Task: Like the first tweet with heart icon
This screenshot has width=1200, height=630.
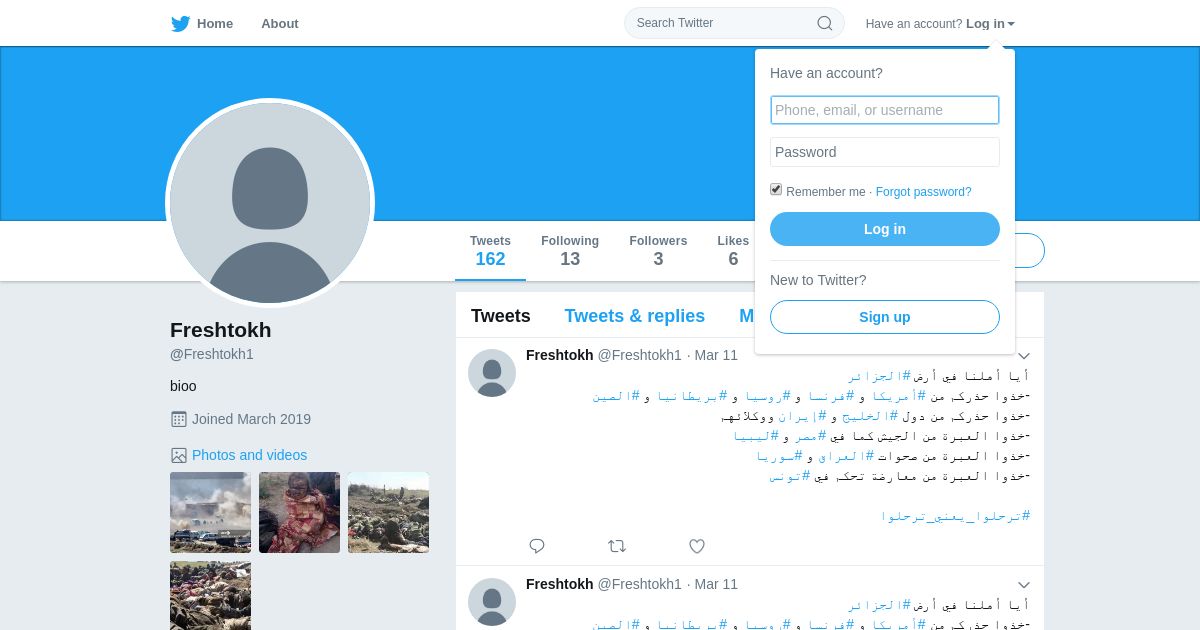Action: coord(697,546)
